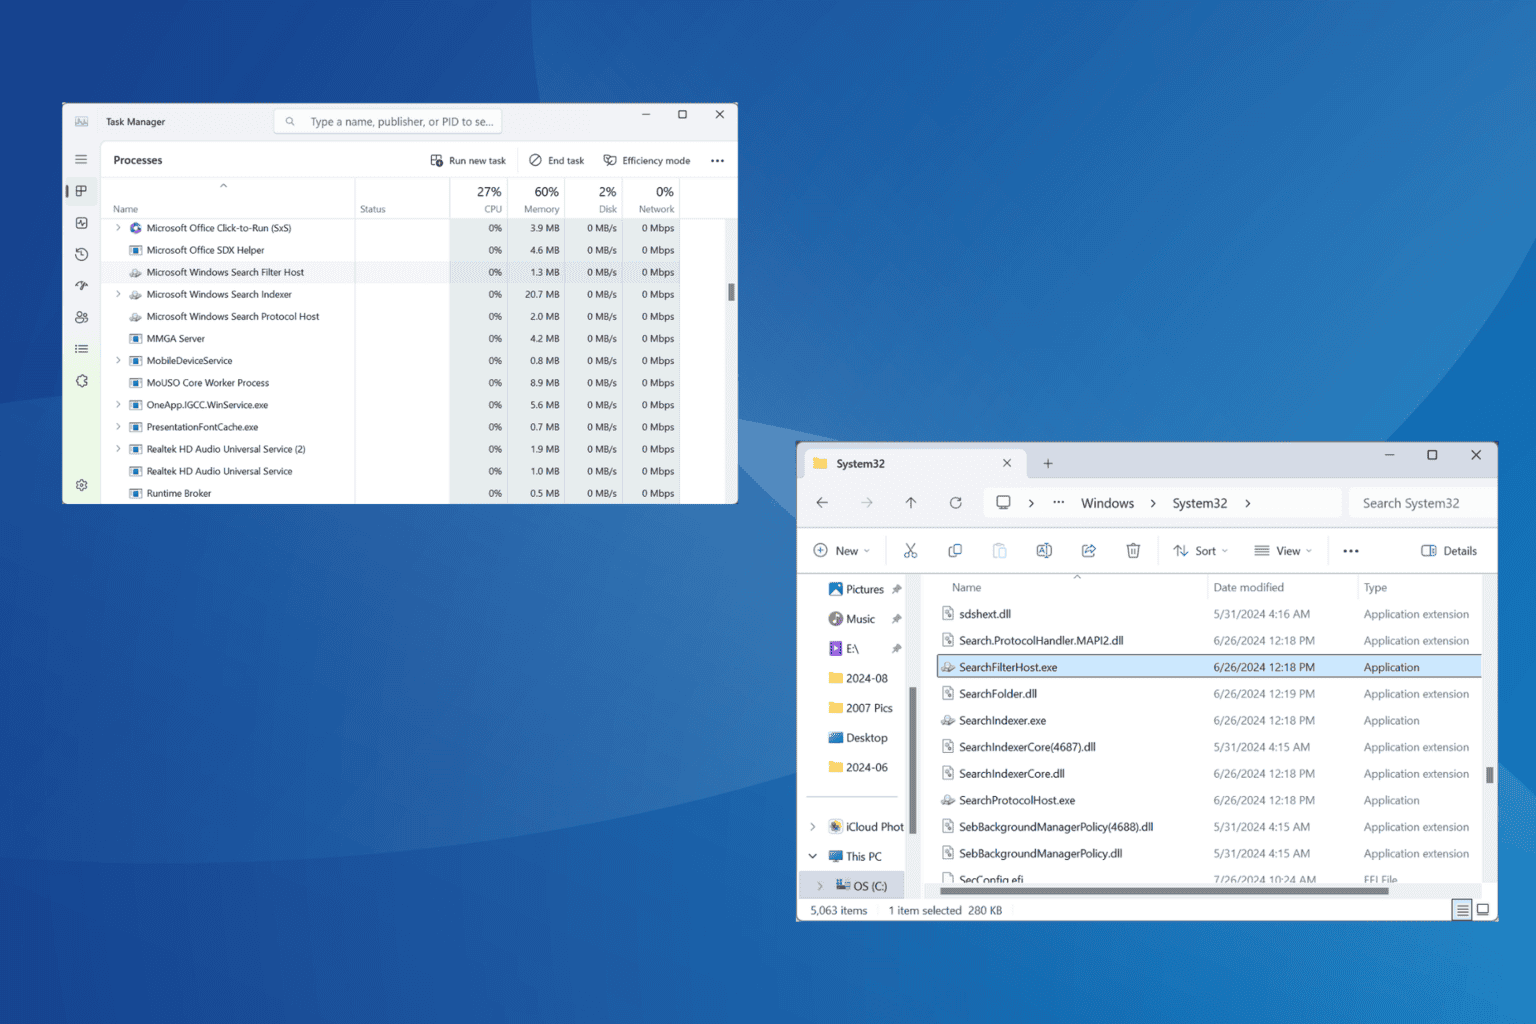Screen dimensions: 1536x1024
Task: Go up one folder level in Explorer
Action: coord(910,503)
